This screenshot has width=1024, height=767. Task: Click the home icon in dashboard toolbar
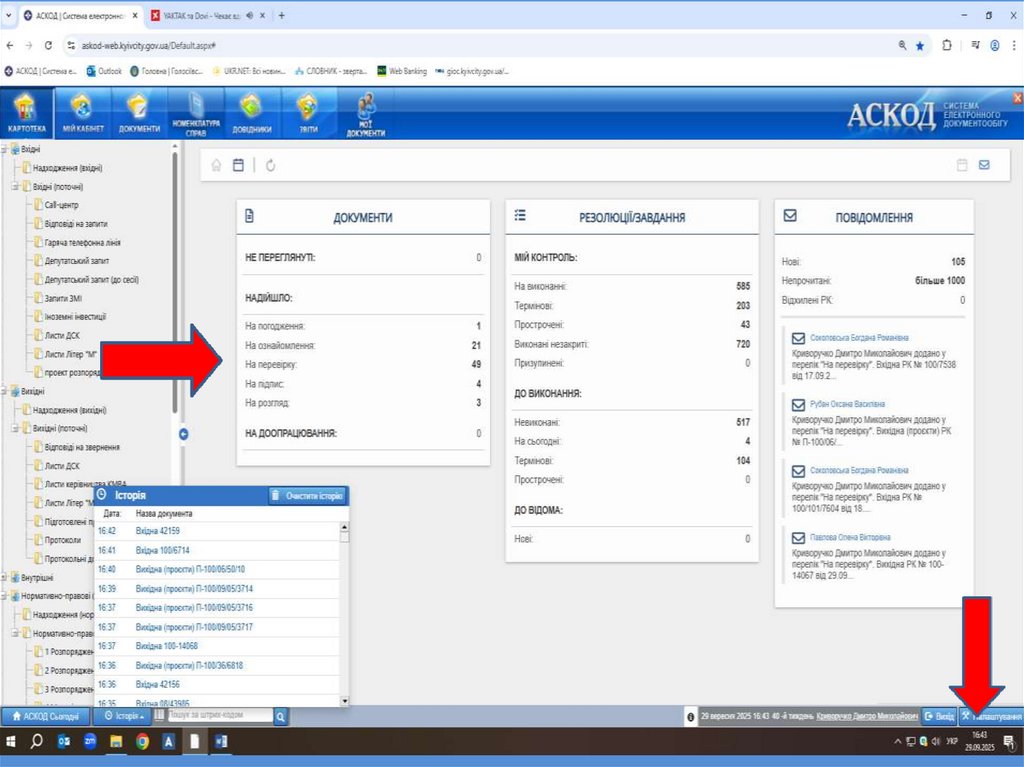click(x=216, y=165)
